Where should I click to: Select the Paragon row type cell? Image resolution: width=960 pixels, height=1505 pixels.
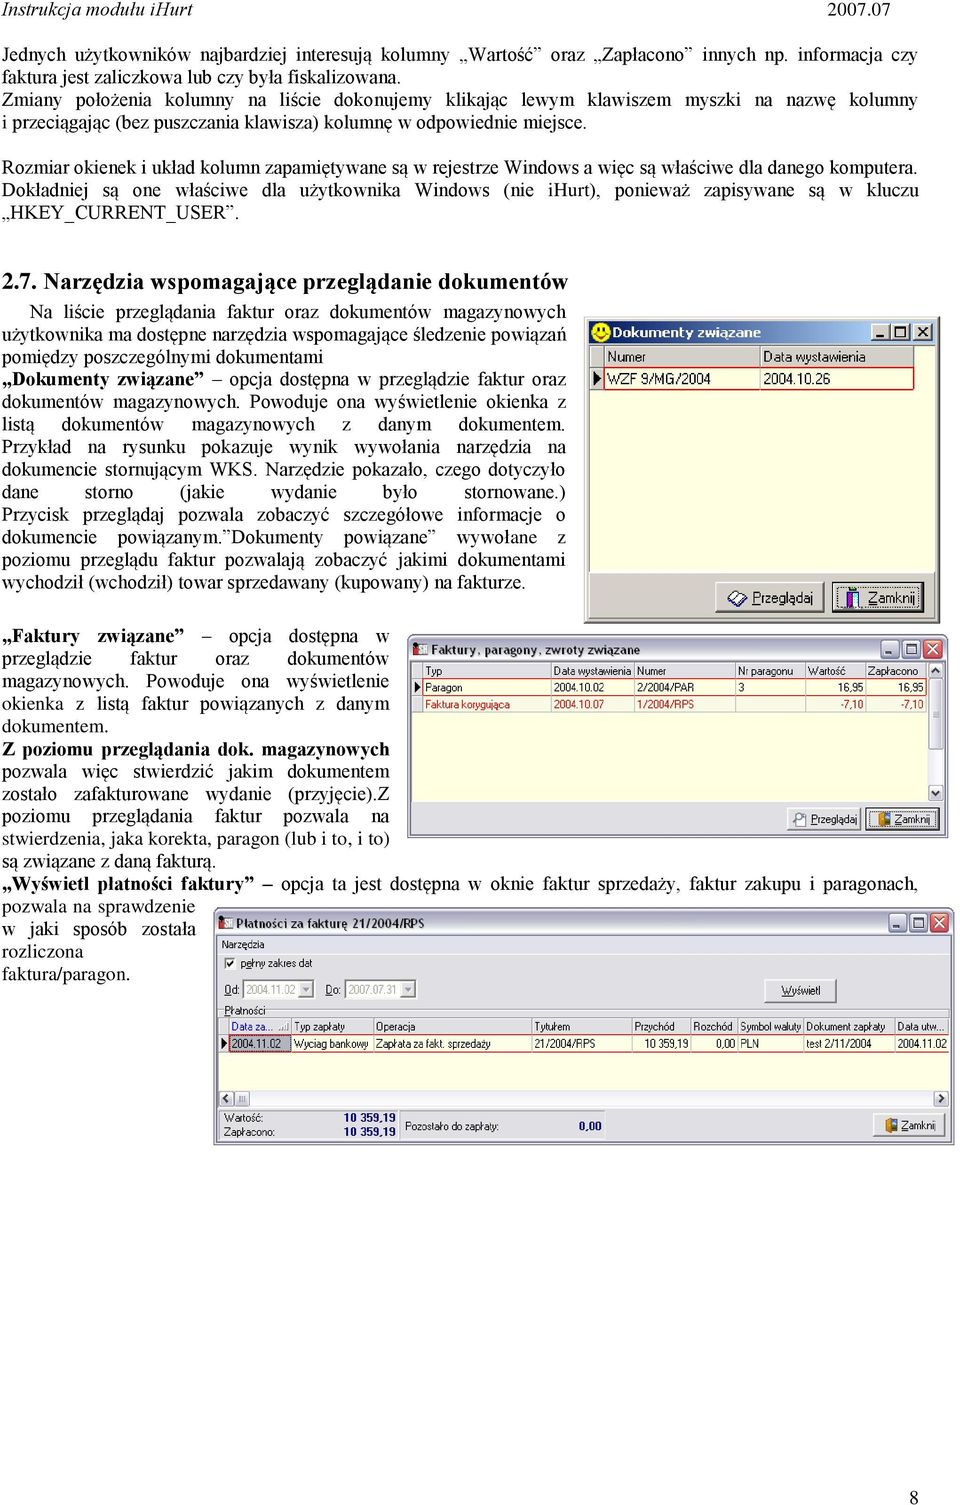point(486,688)
